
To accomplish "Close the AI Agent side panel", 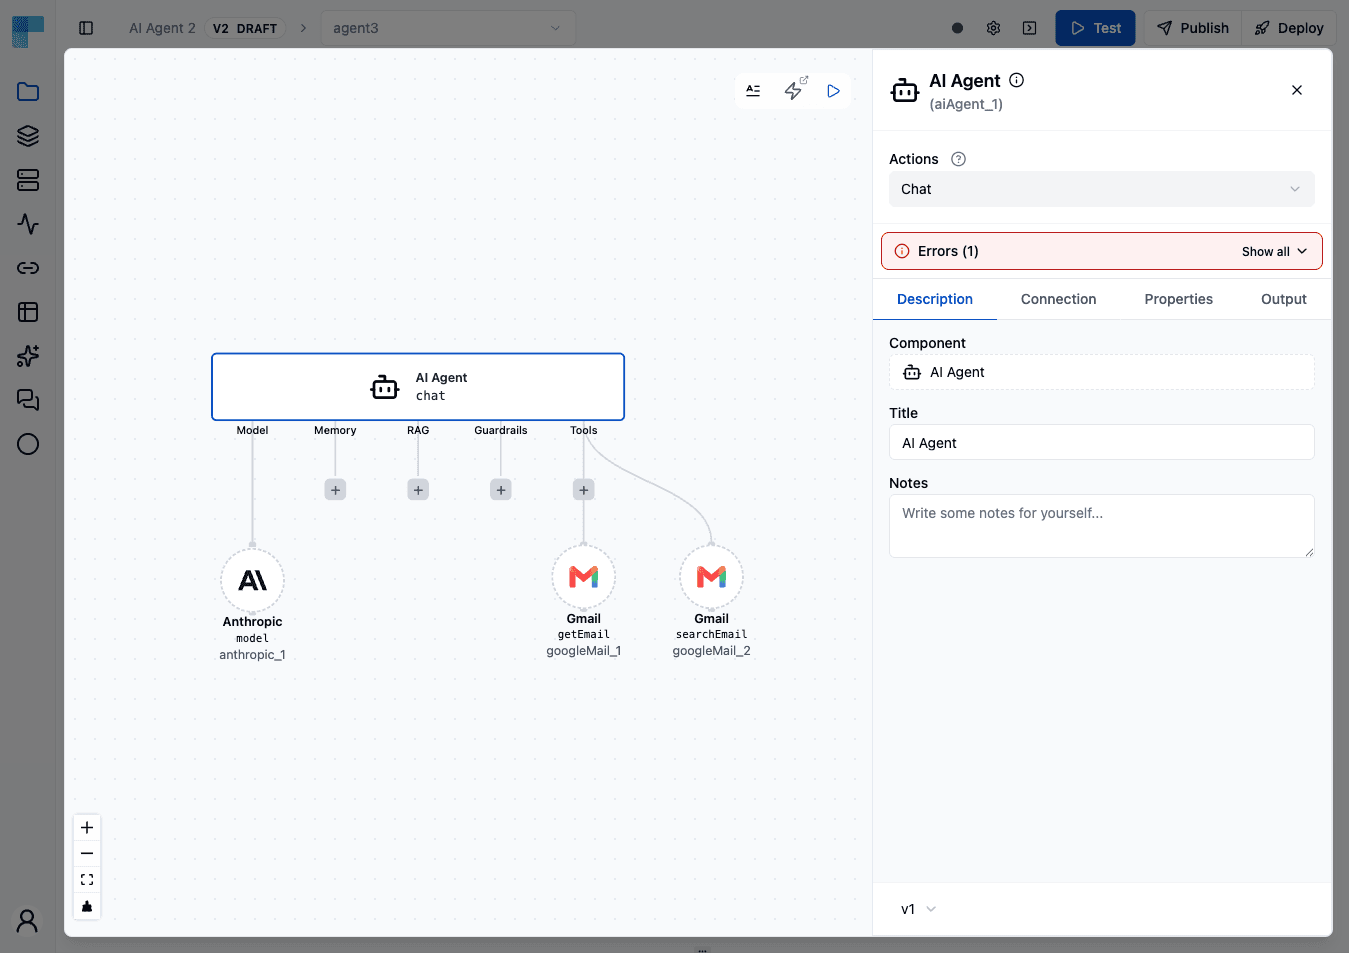I will [1297, 90].
